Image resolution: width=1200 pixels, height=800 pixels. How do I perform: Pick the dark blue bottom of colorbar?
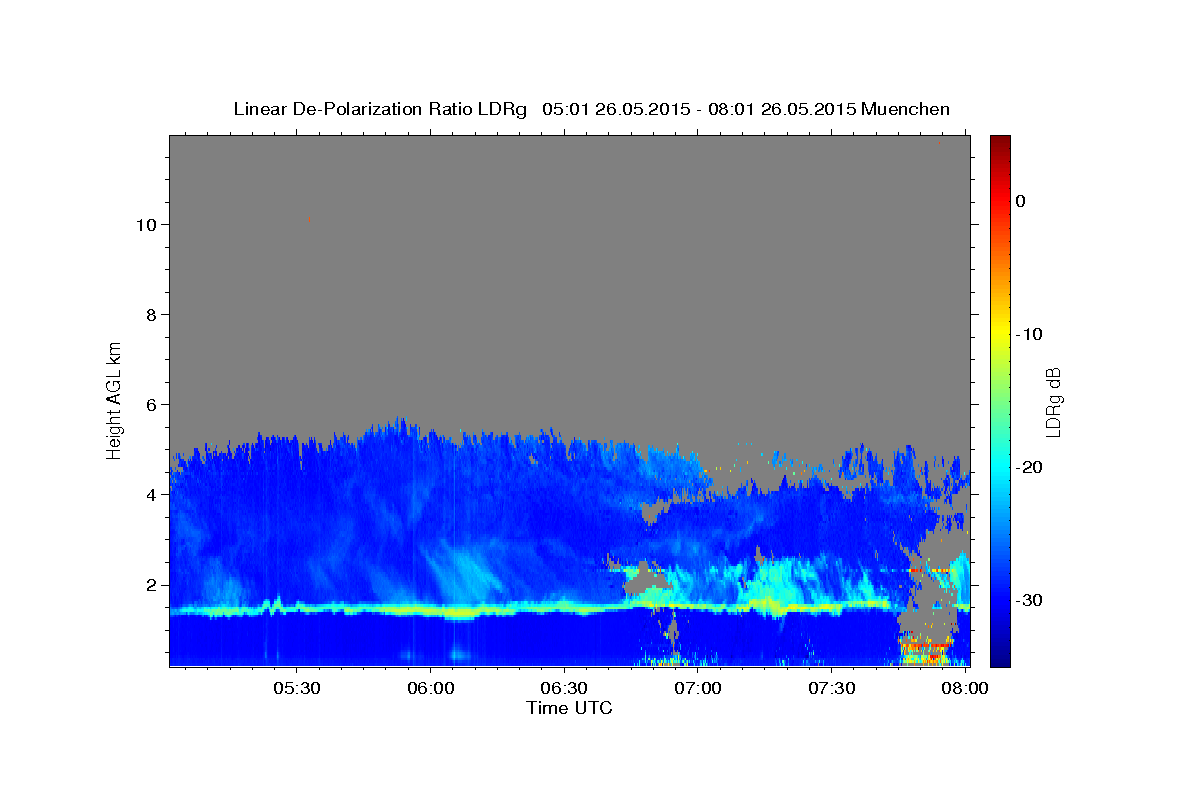1000,658
